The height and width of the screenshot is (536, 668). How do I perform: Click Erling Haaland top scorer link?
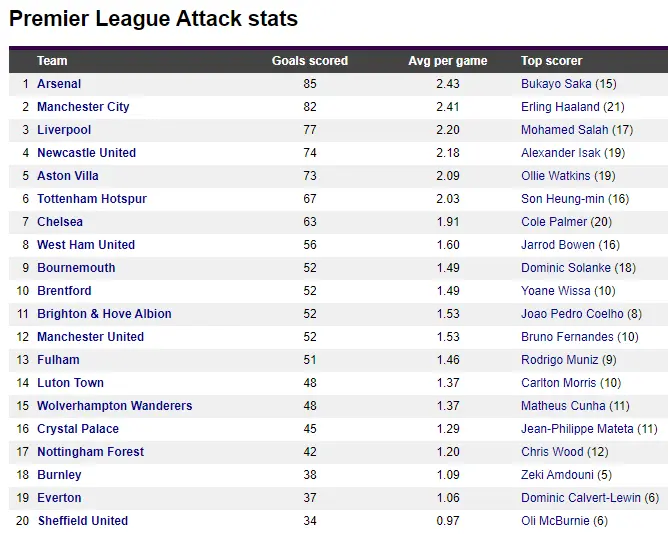(560, 107)
